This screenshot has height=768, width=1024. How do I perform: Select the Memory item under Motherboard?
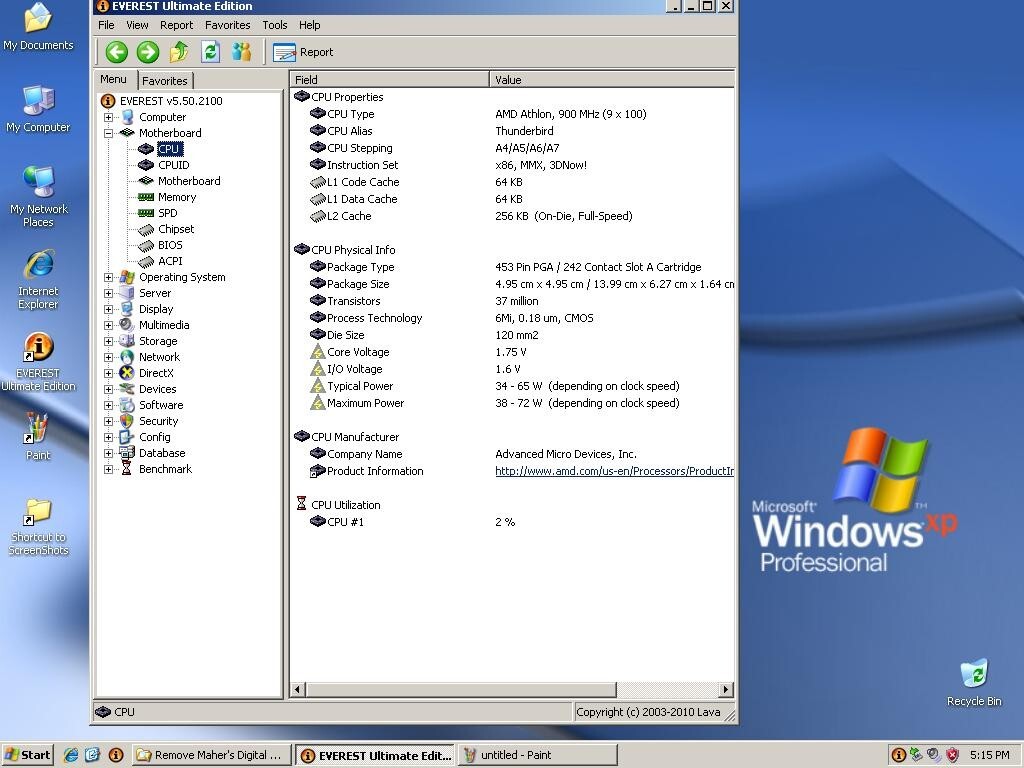click(x=177, y=197)
